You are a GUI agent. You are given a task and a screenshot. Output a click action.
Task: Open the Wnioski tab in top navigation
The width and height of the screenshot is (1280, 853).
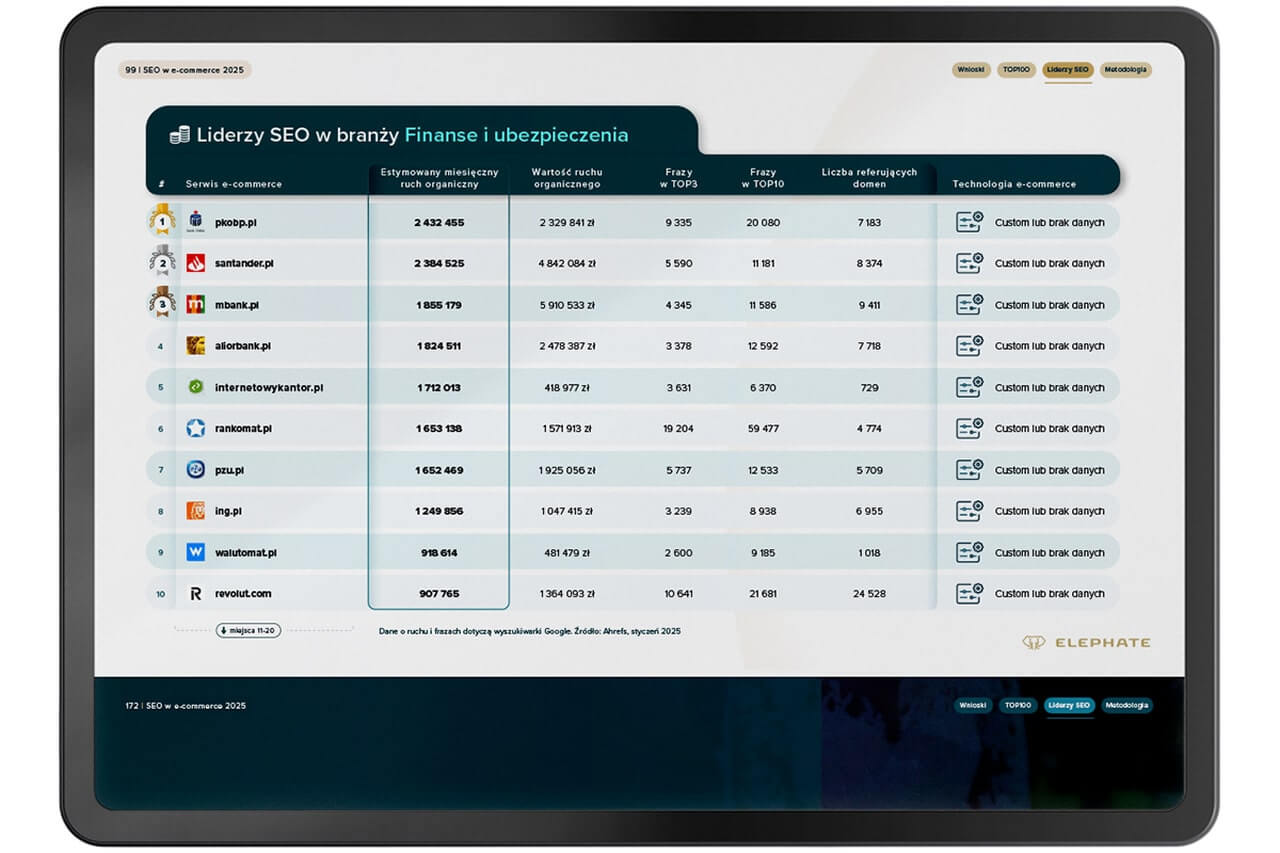pos(971,70)
